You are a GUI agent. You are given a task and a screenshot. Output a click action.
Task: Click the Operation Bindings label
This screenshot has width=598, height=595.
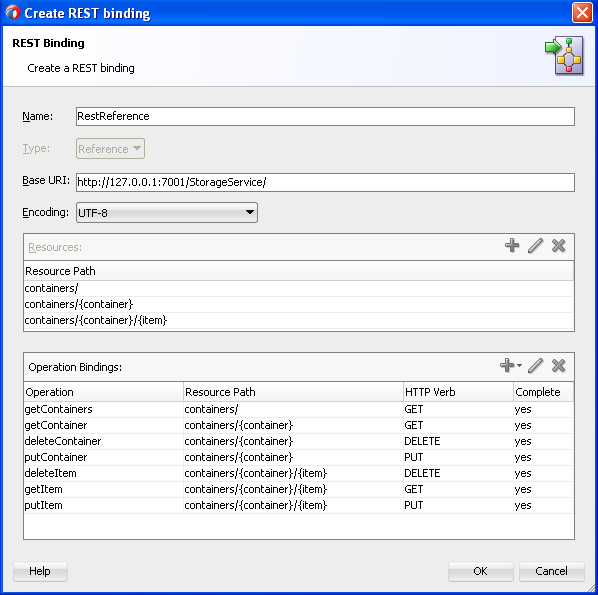(x=75, y=367)
